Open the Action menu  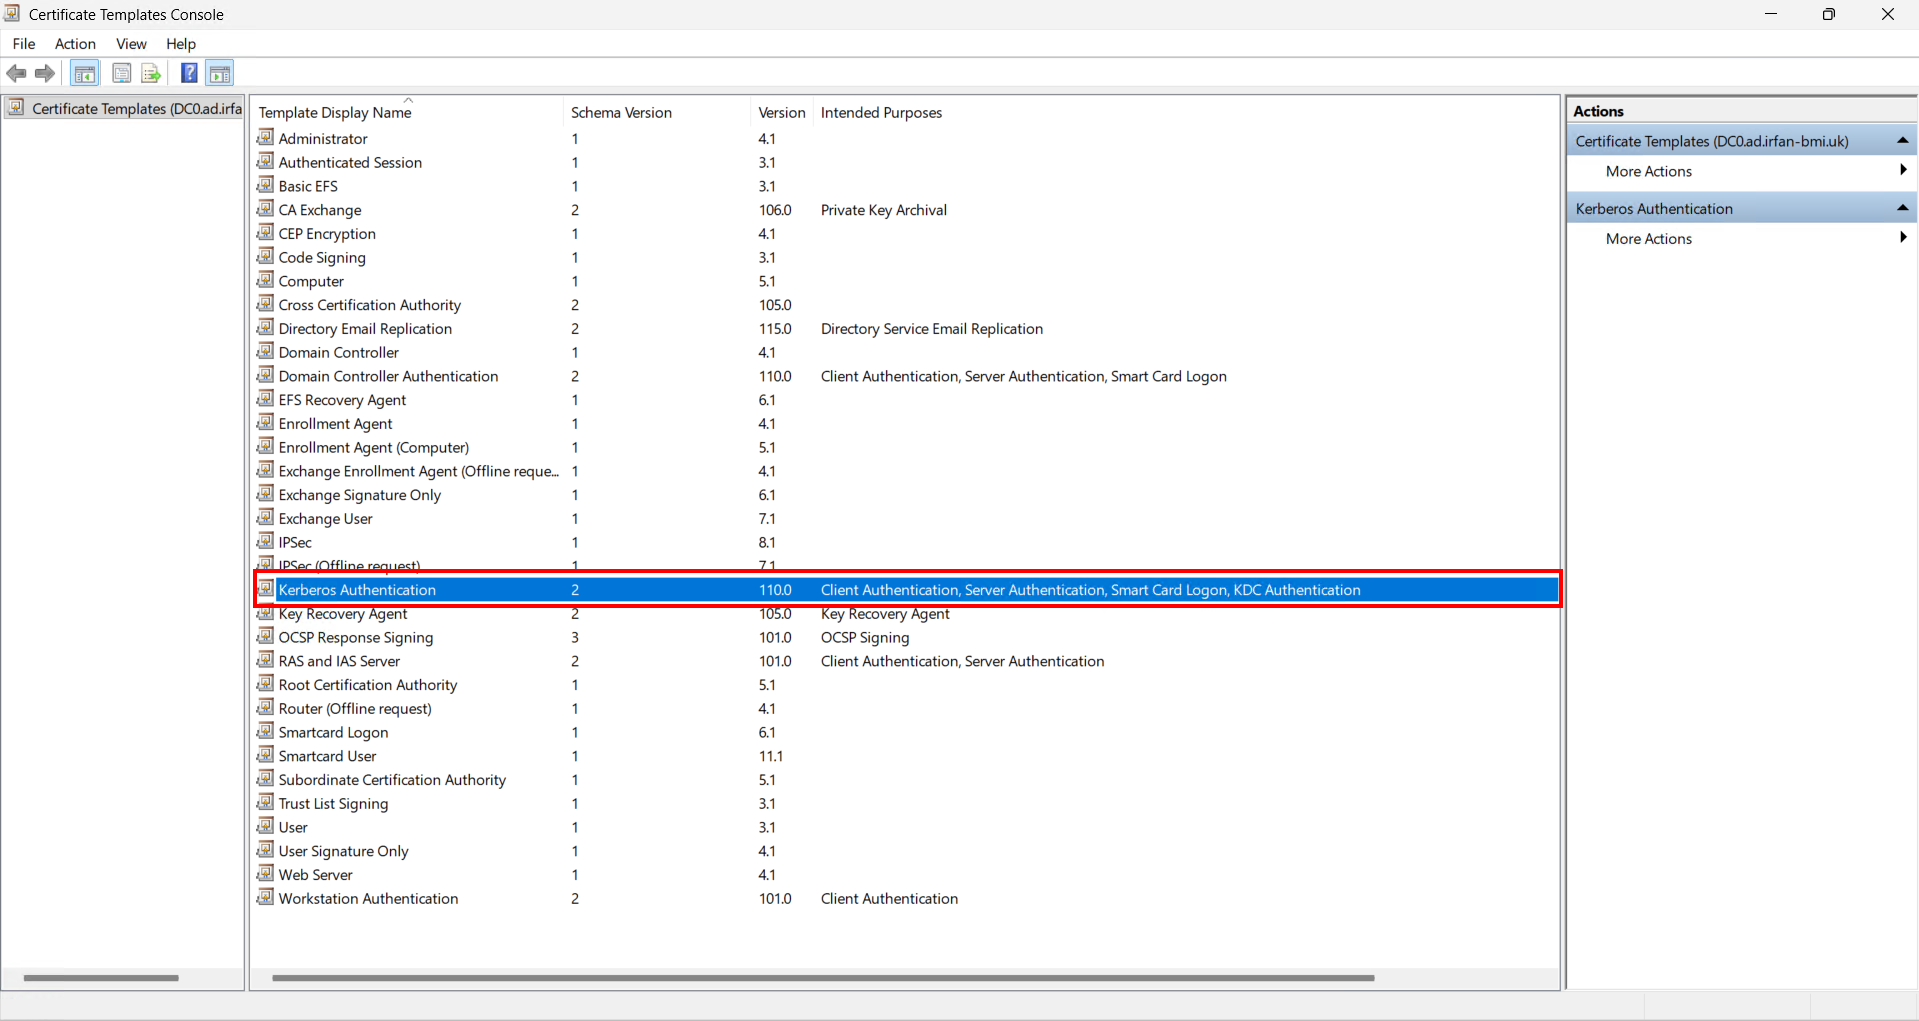coord(75,44)
